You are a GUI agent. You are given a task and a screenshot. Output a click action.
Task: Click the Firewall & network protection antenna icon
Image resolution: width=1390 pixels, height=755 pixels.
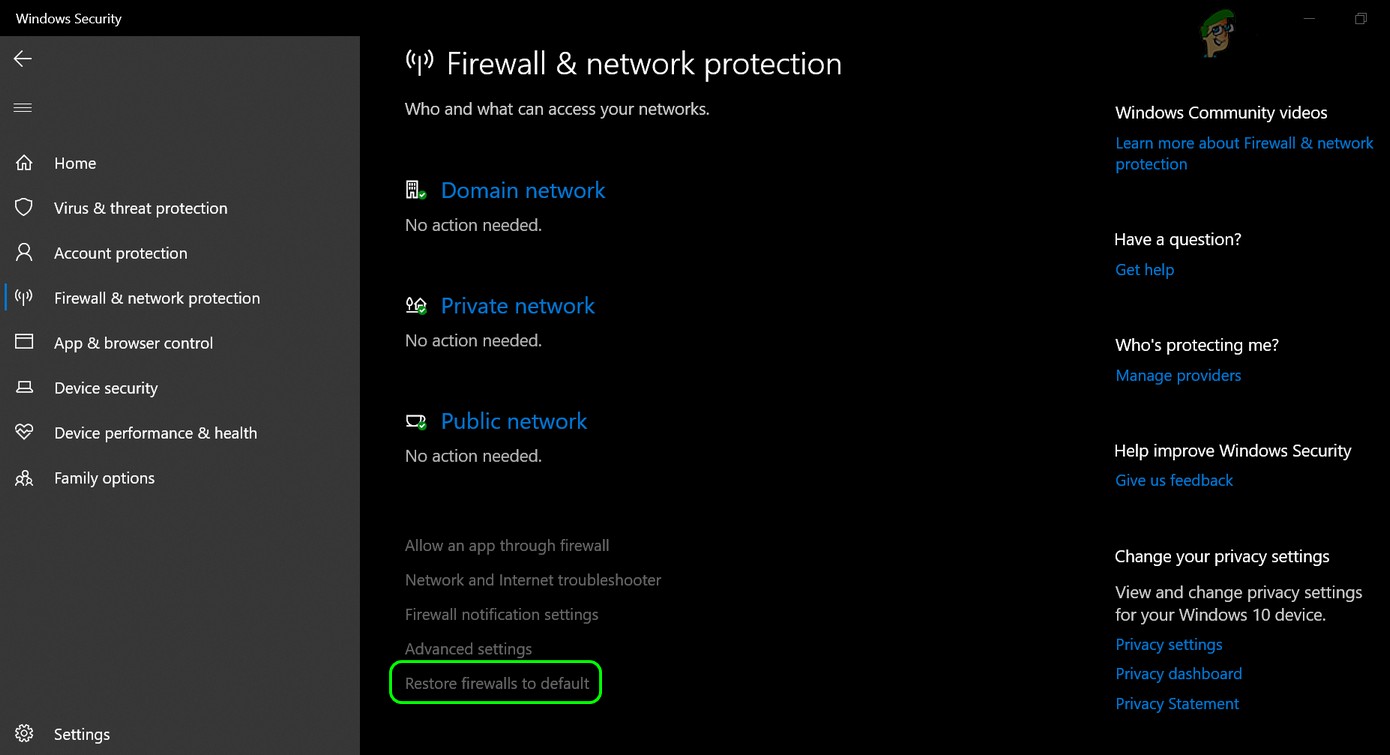tap(24, 297)
